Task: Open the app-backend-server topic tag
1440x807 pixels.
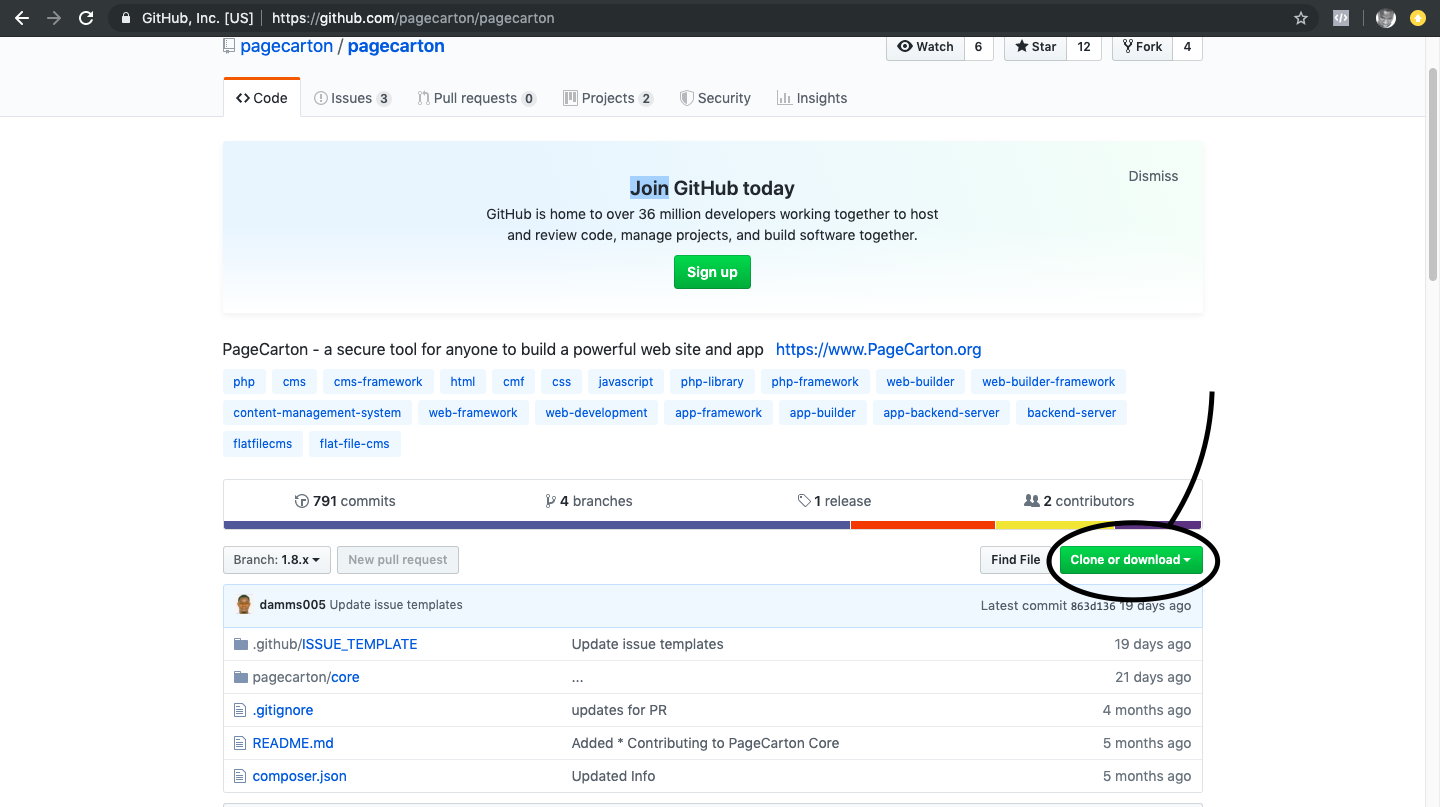Action: [x=941, y=413]
